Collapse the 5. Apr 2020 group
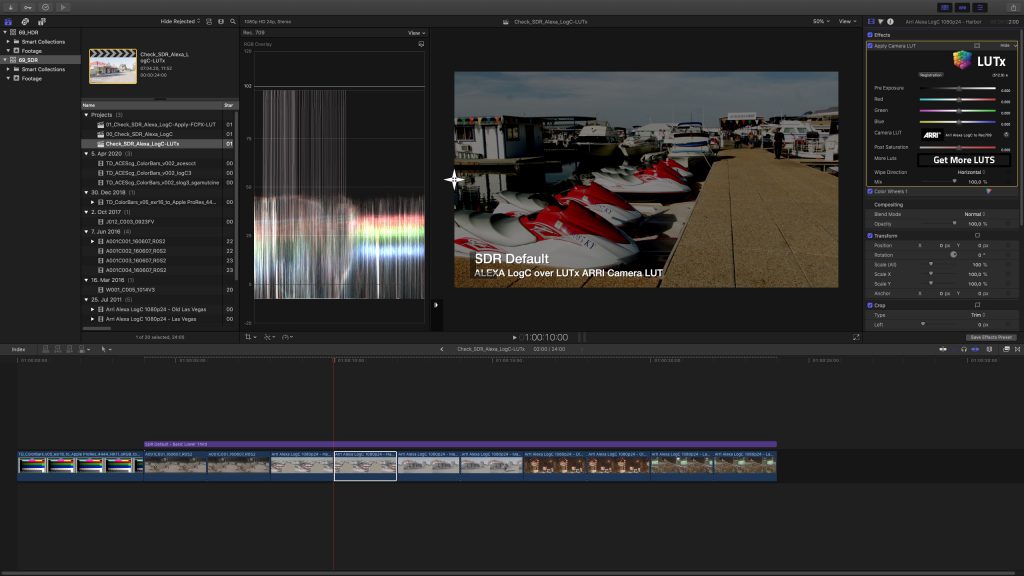This screenshot has height=576, width=1024. pyautogui.click(x=86, y=153)
